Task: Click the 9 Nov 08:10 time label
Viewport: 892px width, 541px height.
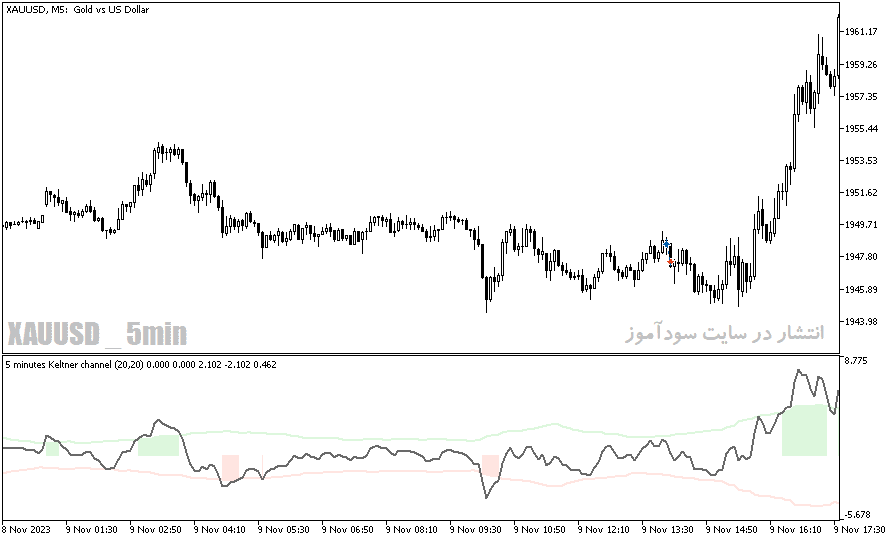Action: coord(412,530)
